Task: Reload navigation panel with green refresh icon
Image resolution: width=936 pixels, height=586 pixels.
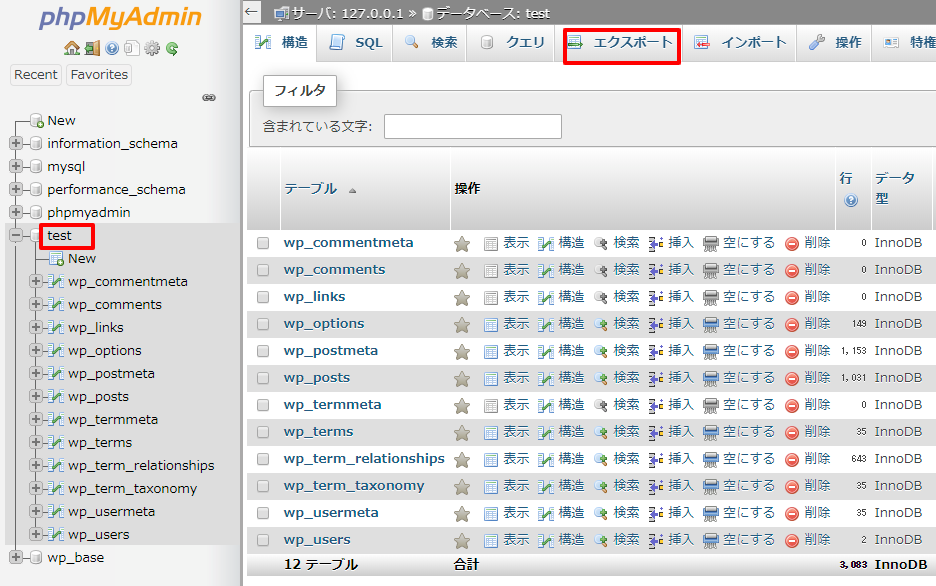Action: click(172, 48)
